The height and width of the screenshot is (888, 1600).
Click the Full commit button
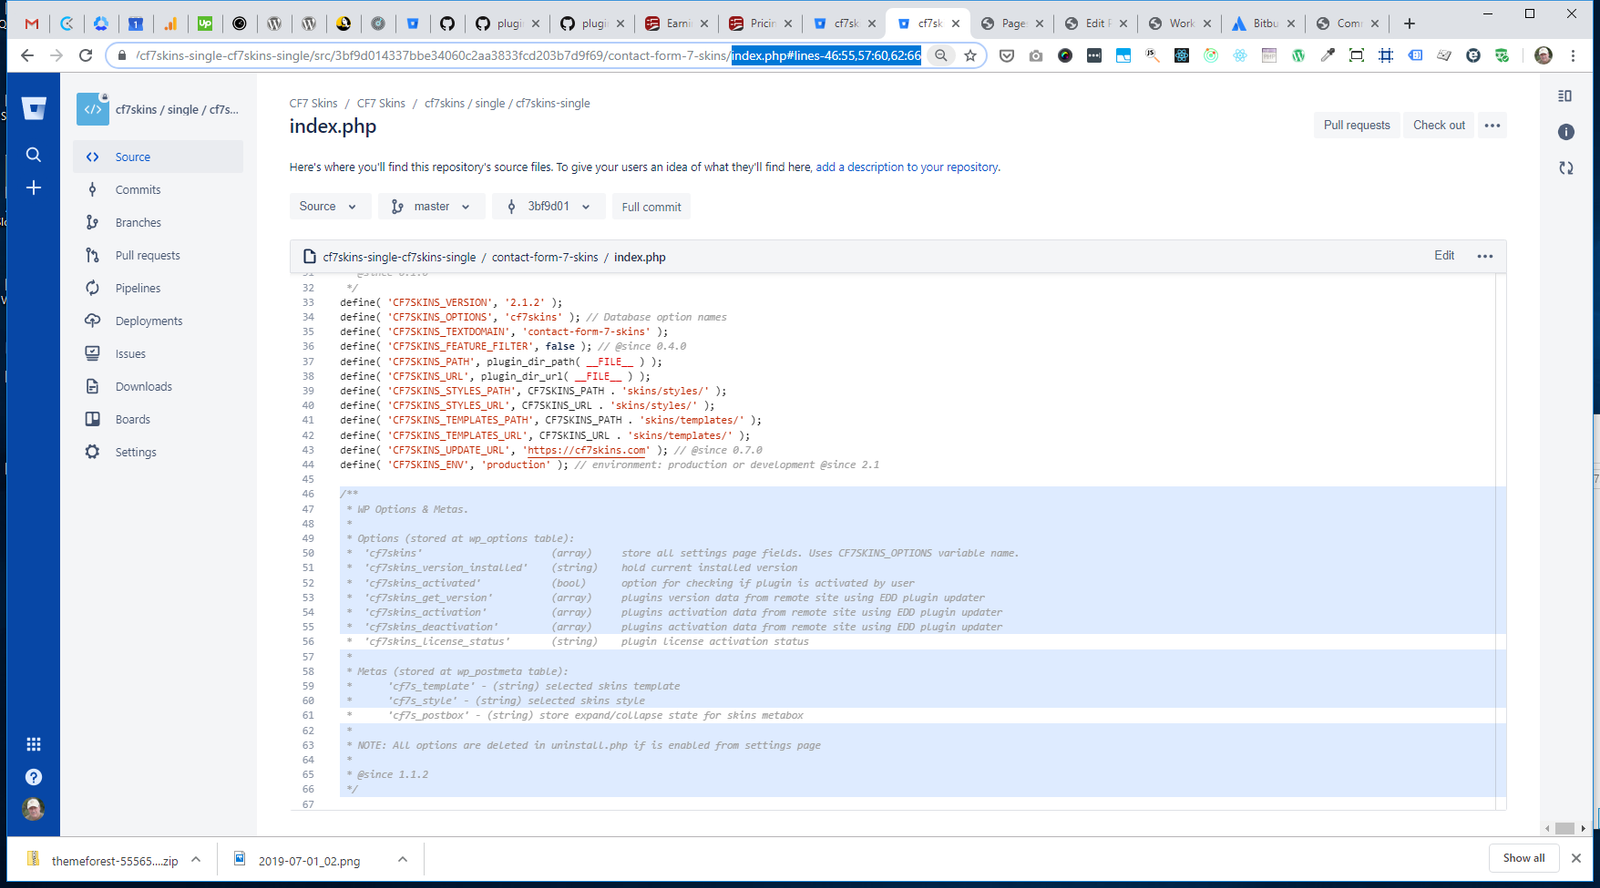tap(651, 207)
